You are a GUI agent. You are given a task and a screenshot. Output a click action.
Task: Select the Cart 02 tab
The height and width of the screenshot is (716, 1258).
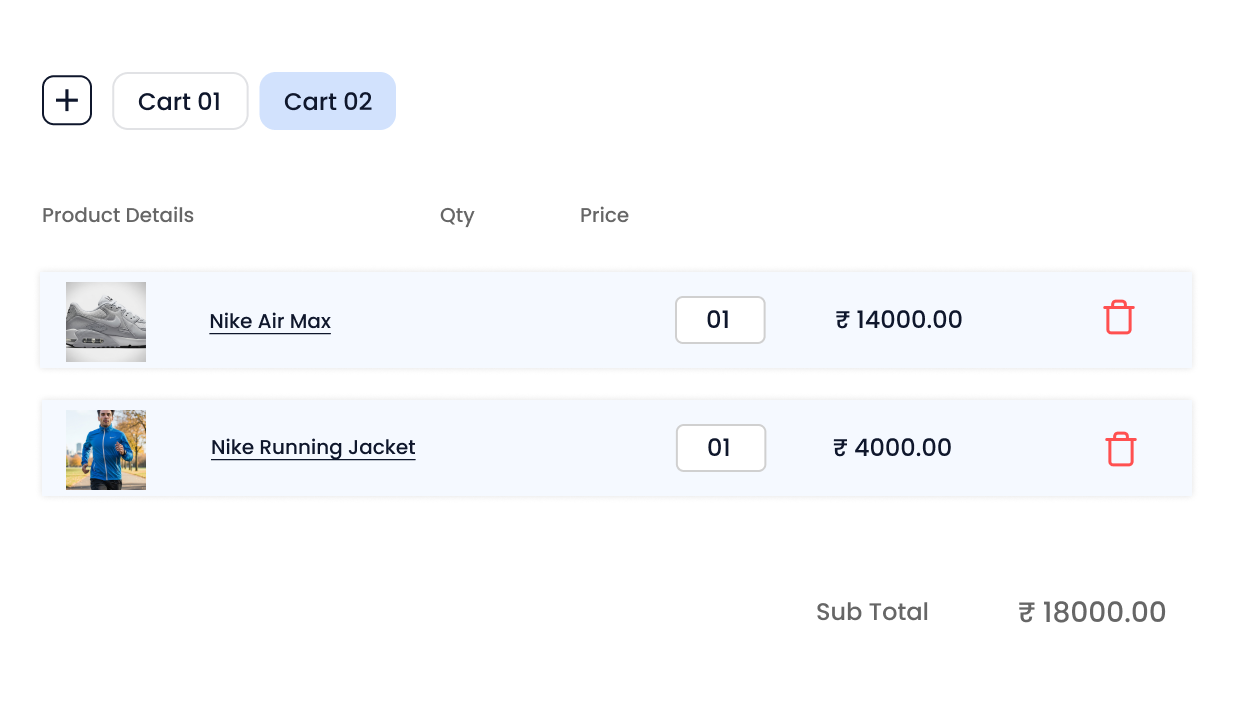point(328,101)
